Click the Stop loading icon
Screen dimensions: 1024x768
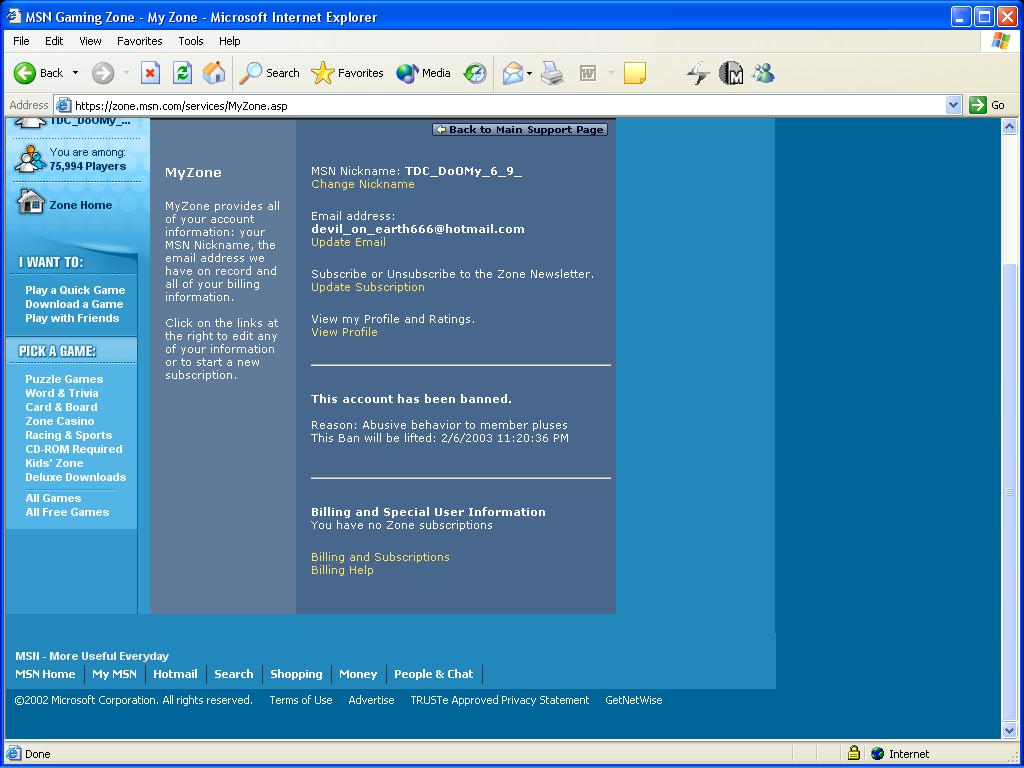(150, 73)
